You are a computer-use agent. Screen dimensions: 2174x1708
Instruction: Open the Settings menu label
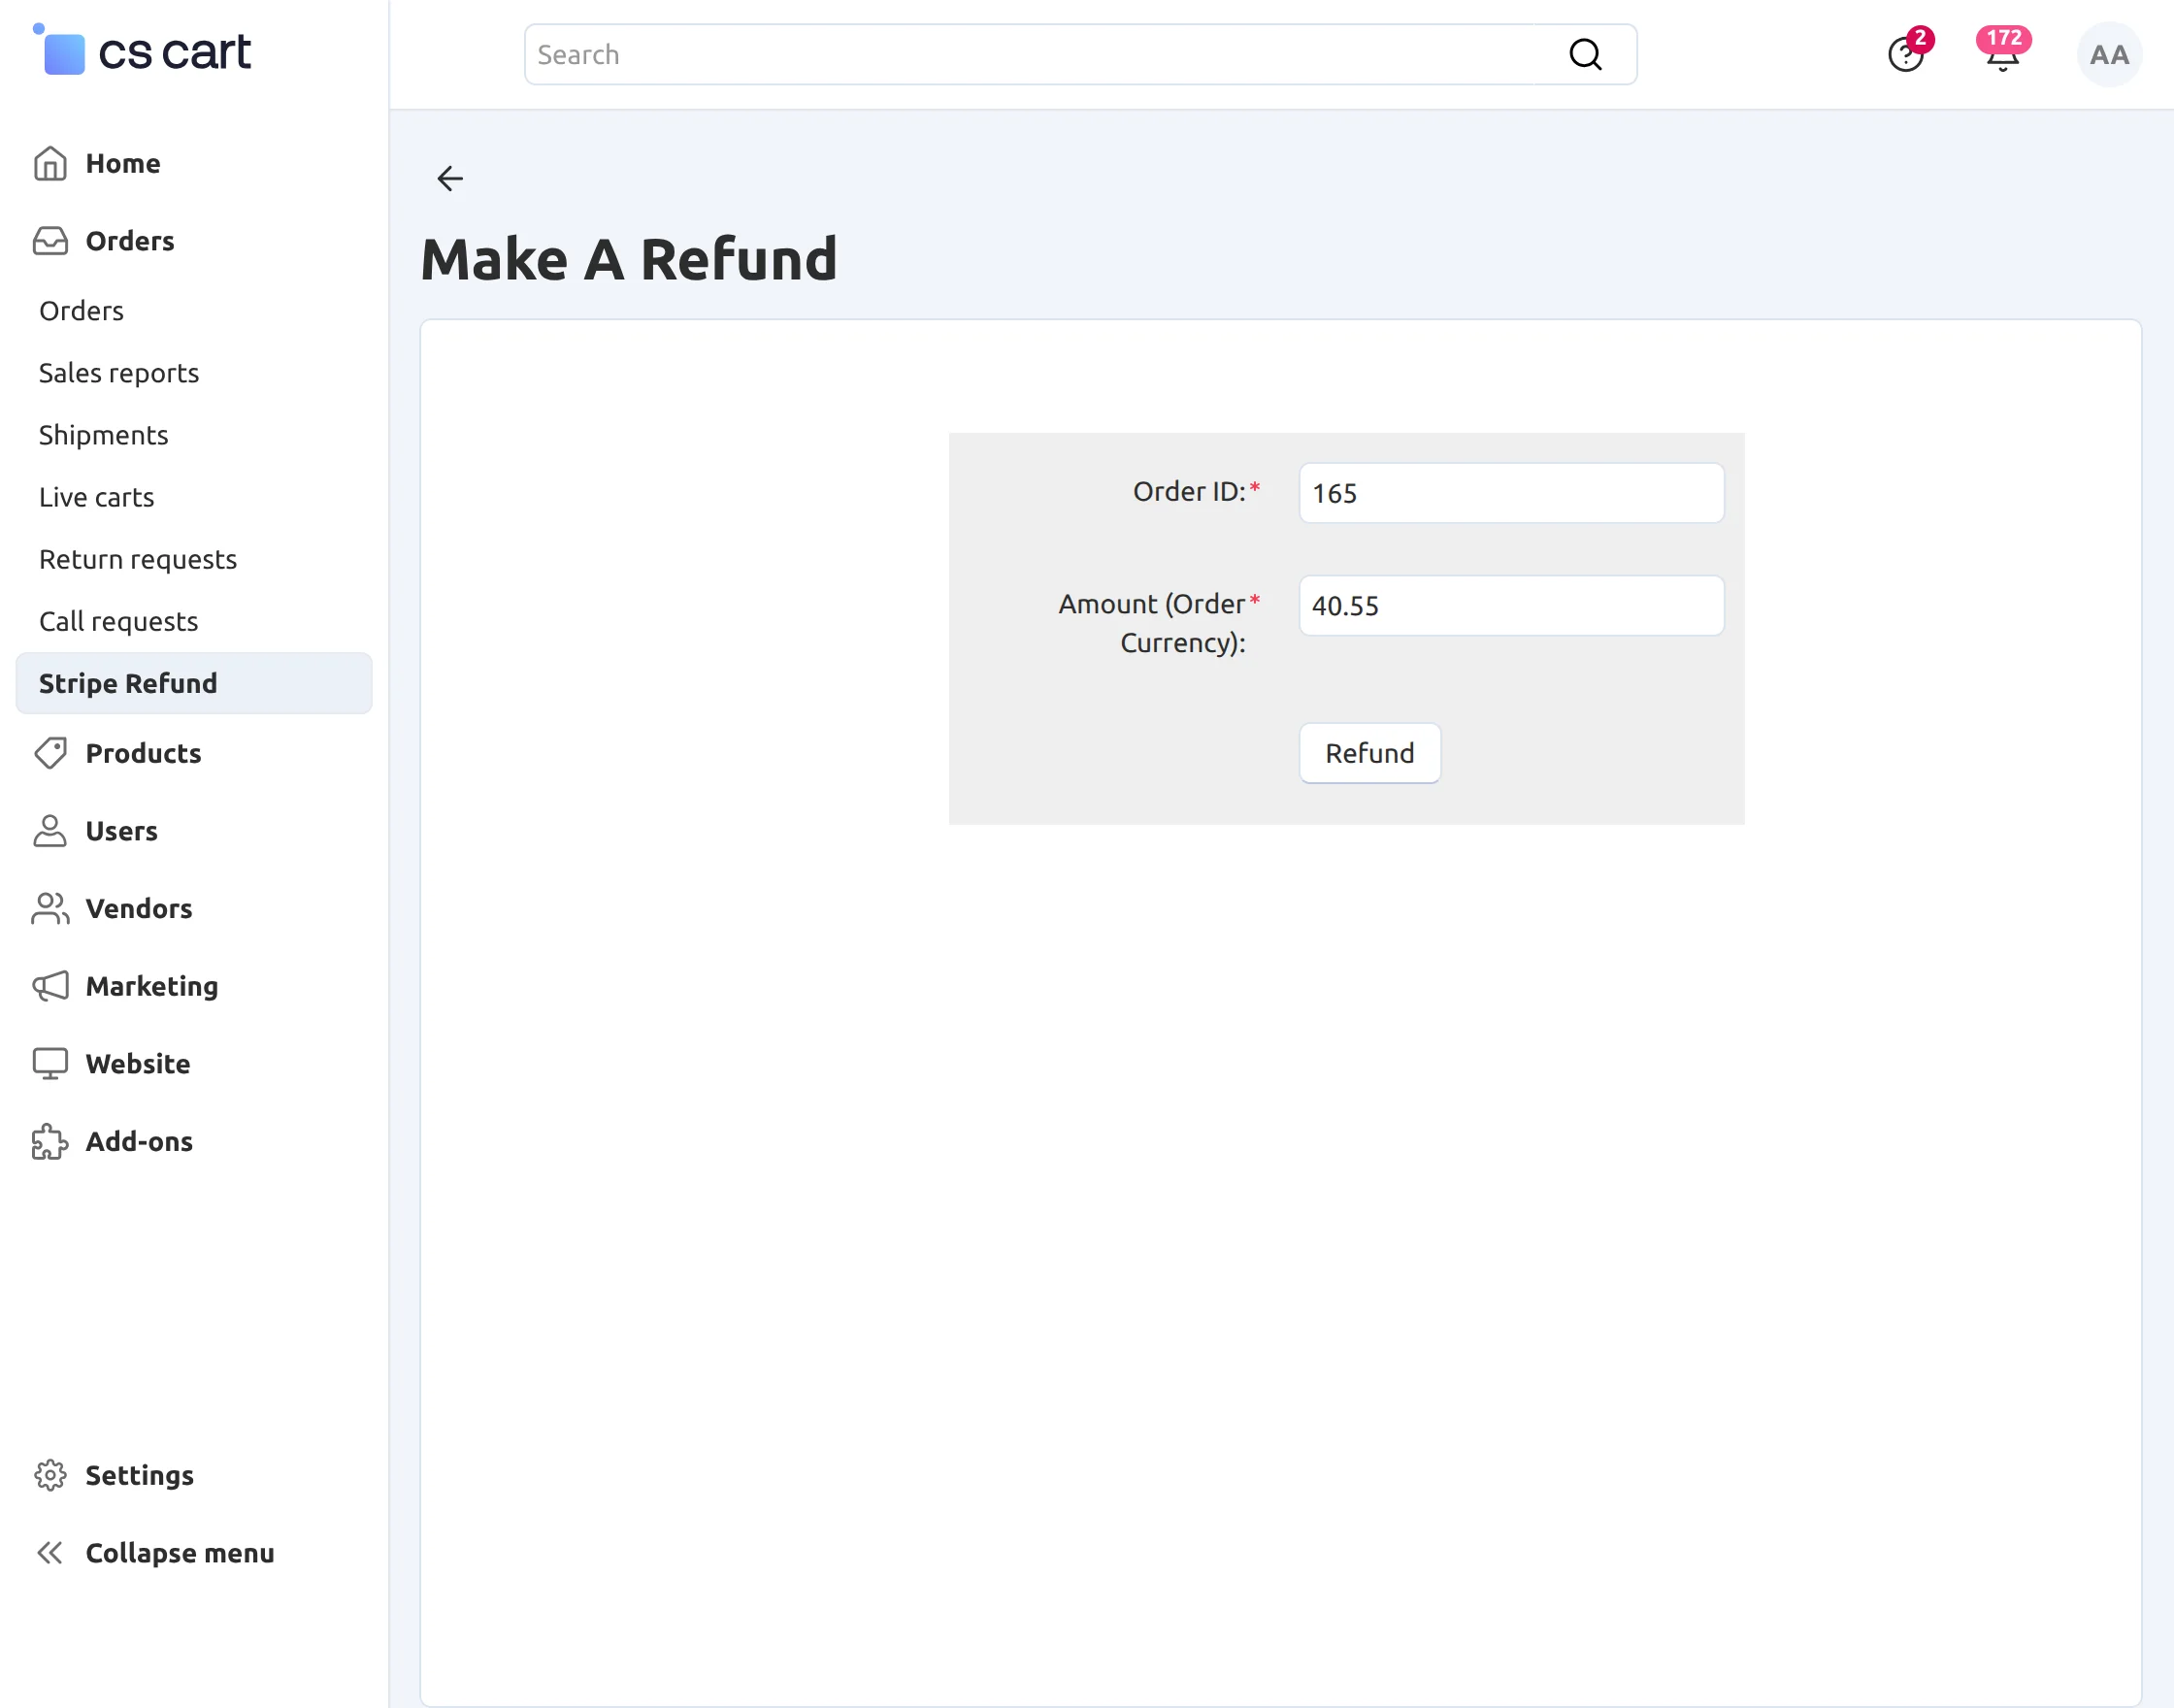(x=140, y=1475)
